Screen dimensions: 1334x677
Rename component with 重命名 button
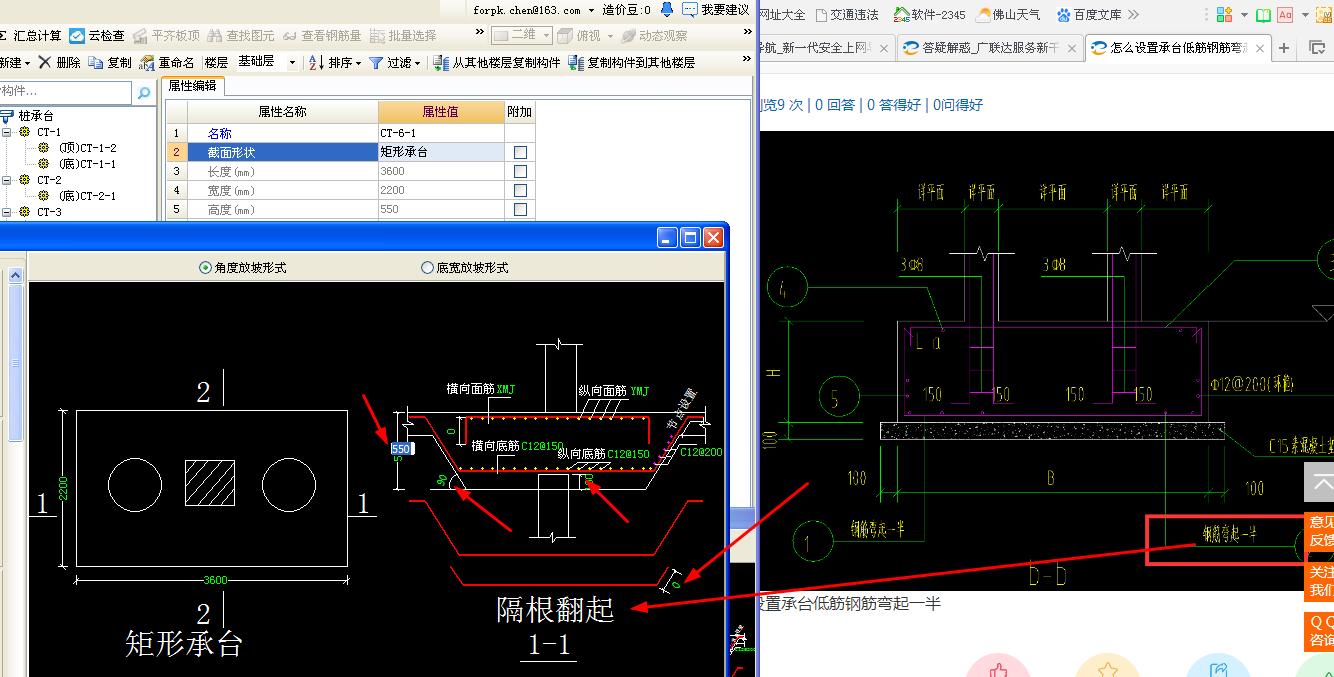coord(167,62)
